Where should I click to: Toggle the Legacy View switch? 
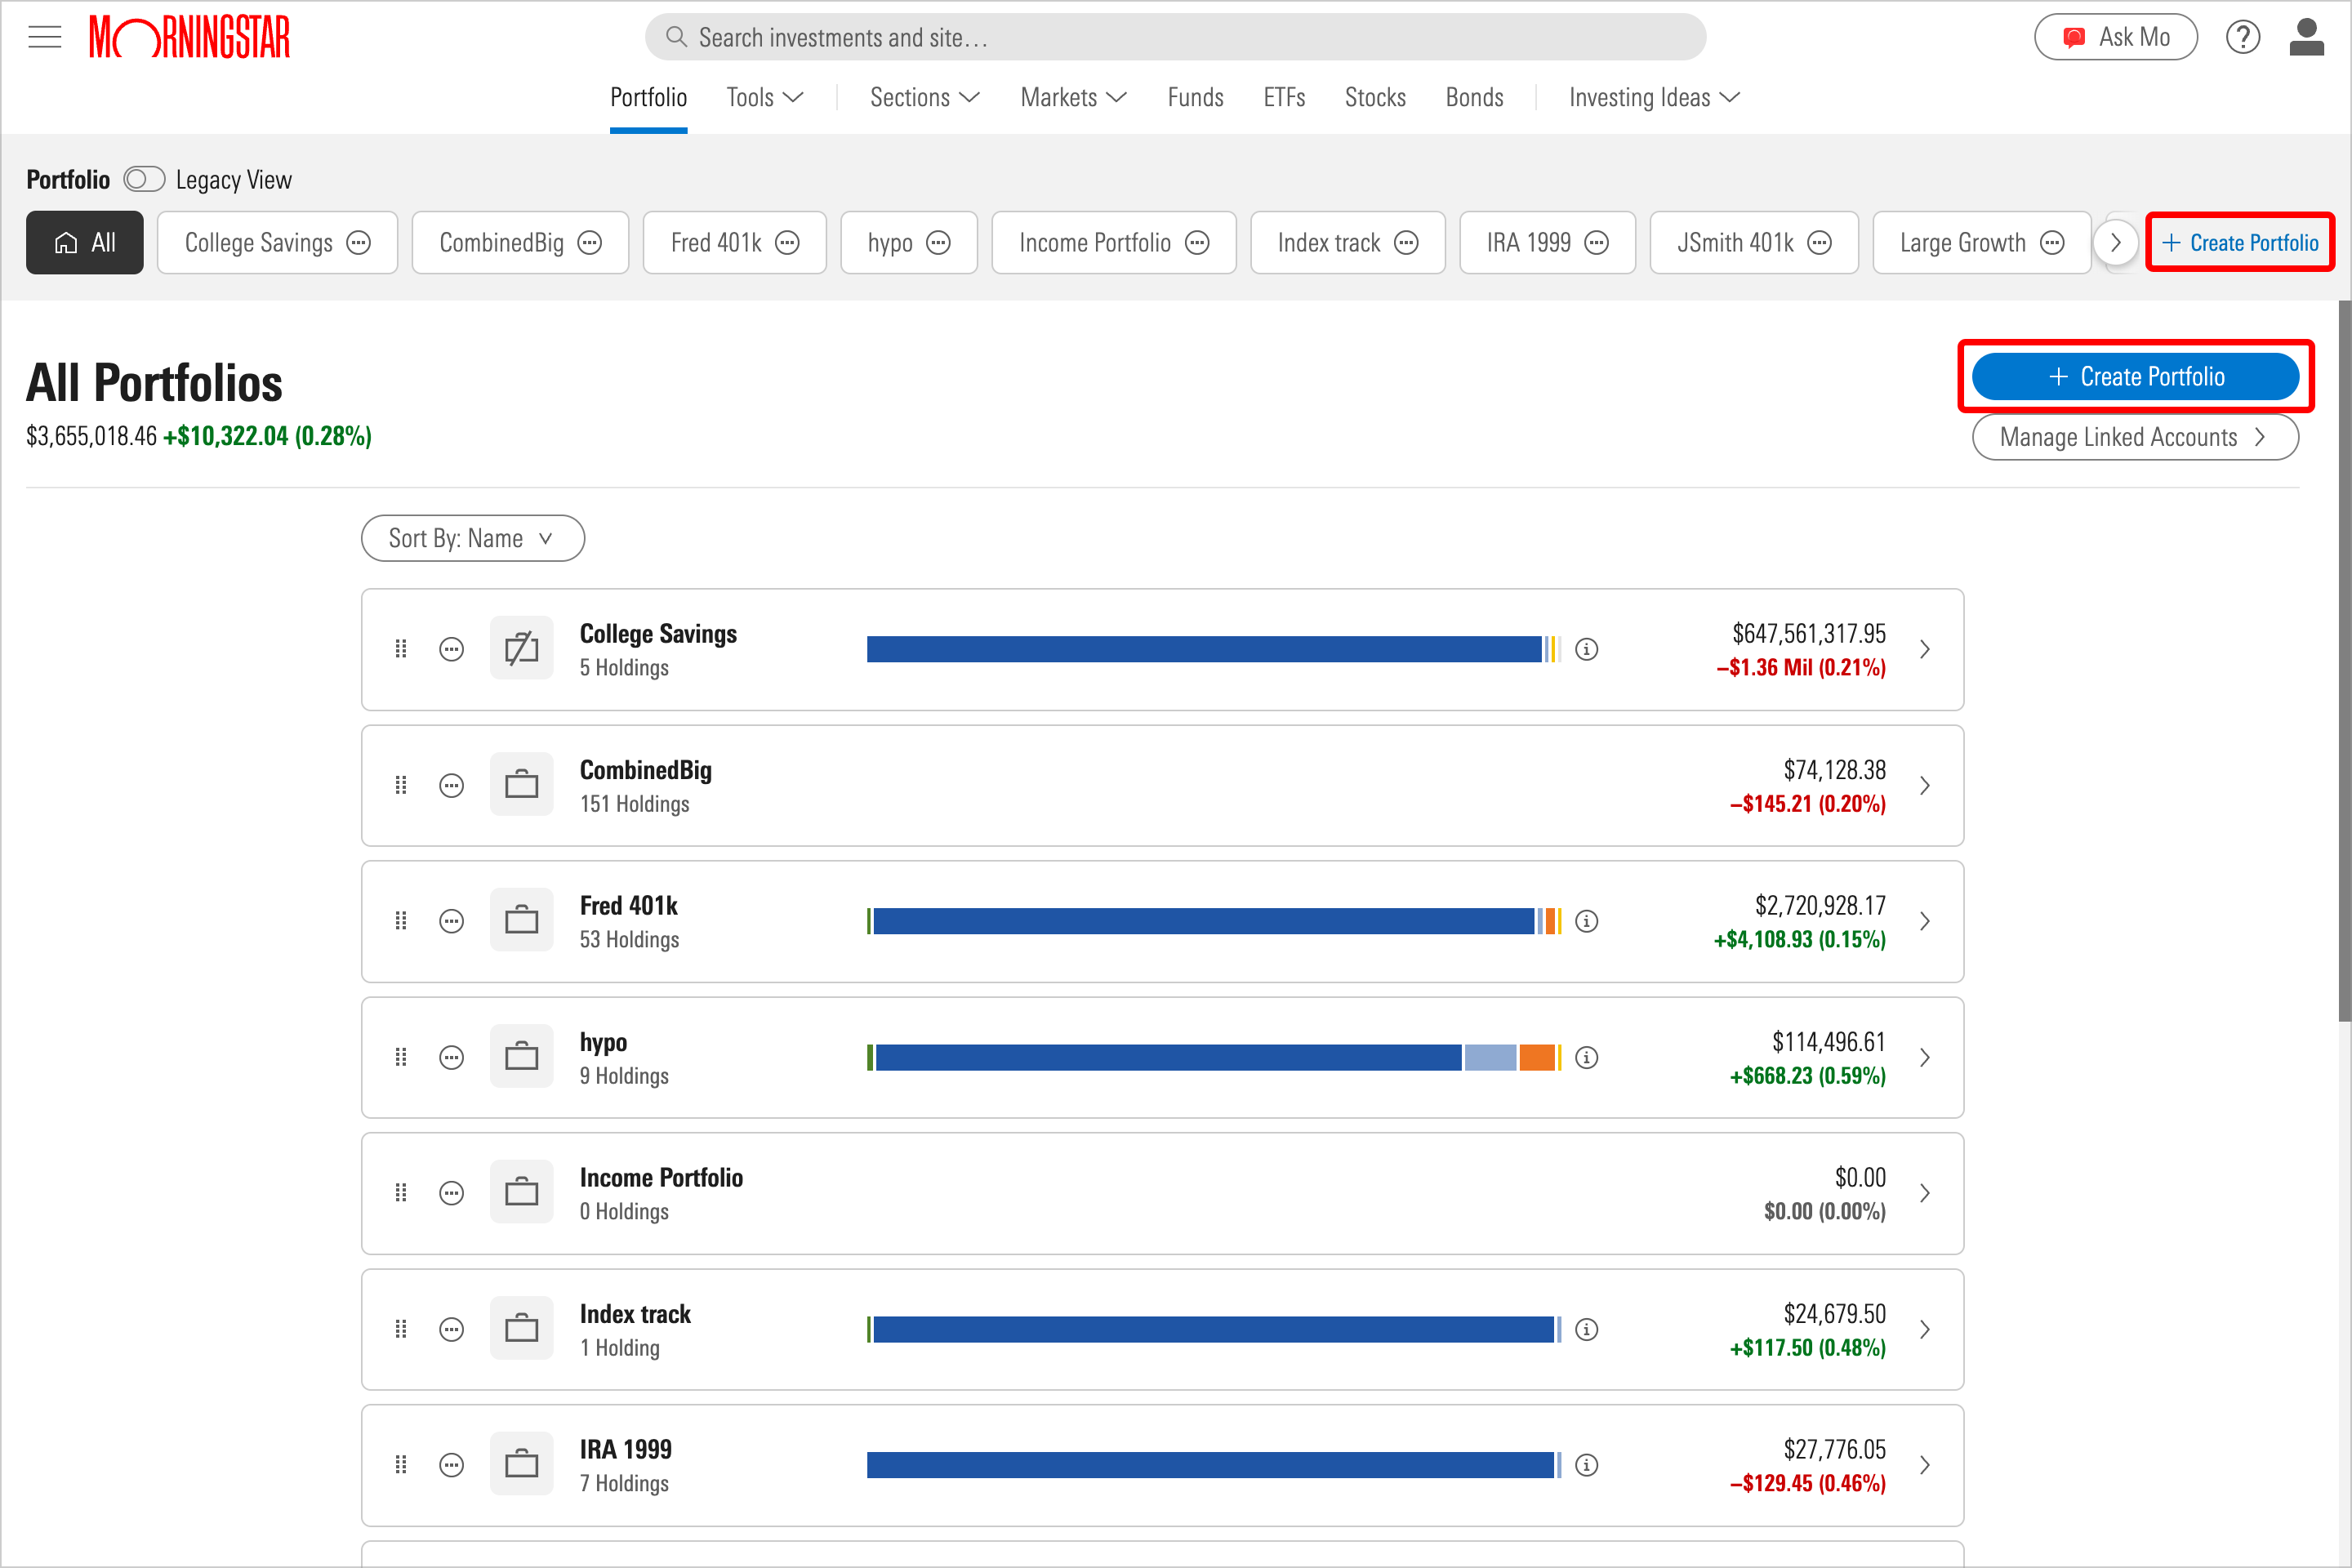pyautogui.click(x=144, y=180)
